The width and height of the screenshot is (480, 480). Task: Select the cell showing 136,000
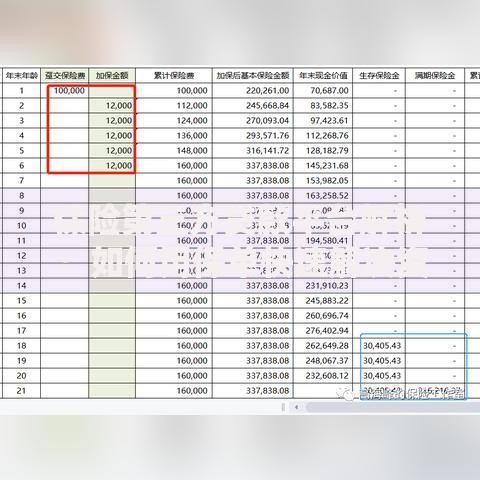click(174, 136)
